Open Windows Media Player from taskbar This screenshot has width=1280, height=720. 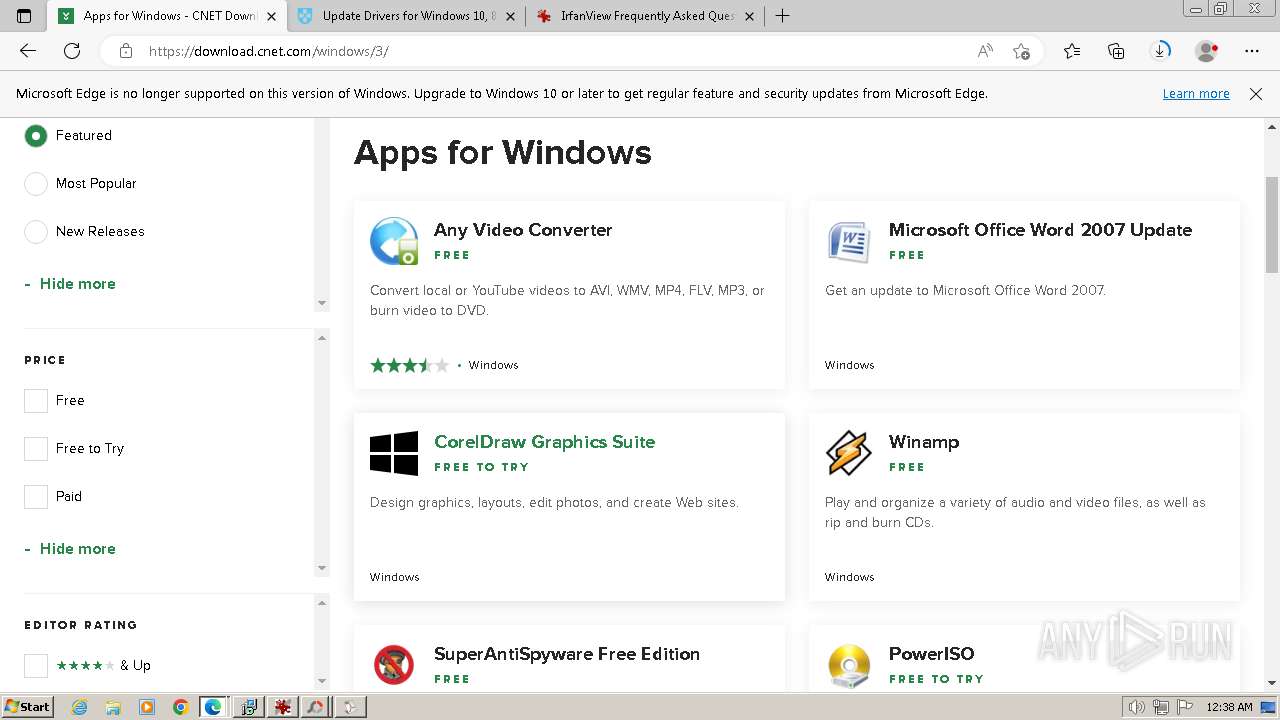[147, 707]
